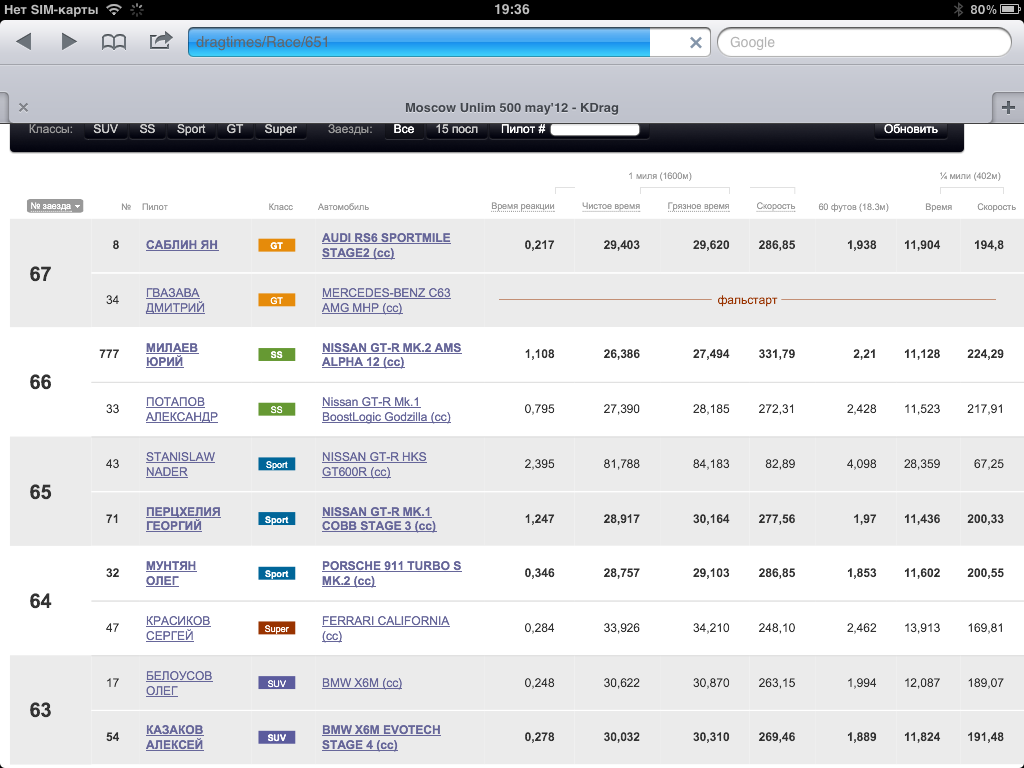Tap Bluetooth icon in status bar
The width and height of the screenshot is (1024, 768).
click(x=958, y=9)
